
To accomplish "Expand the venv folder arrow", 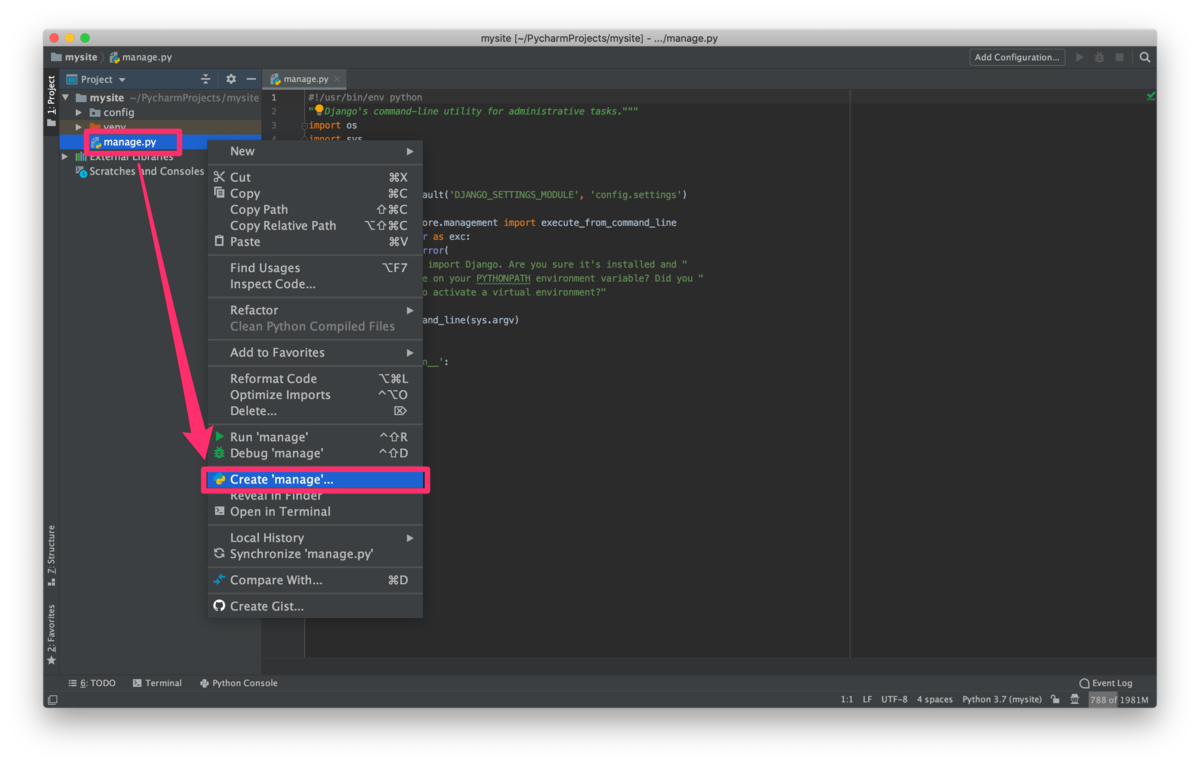I will coord(79,127).
